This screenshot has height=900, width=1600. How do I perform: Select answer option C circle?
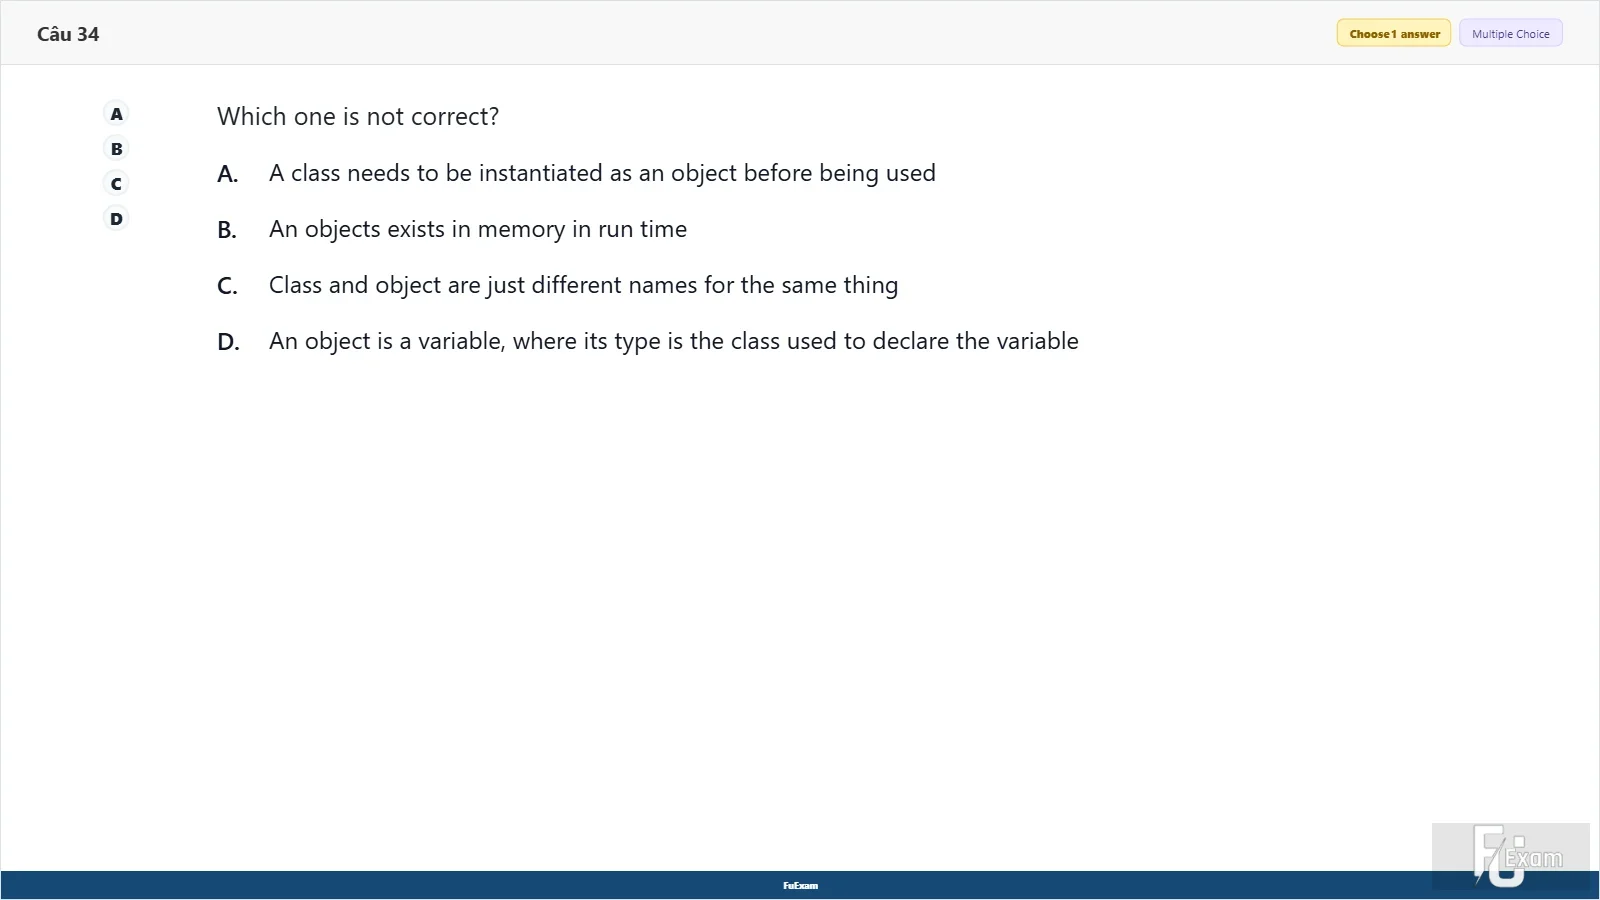pyautogui.click(x=116, y=184)
